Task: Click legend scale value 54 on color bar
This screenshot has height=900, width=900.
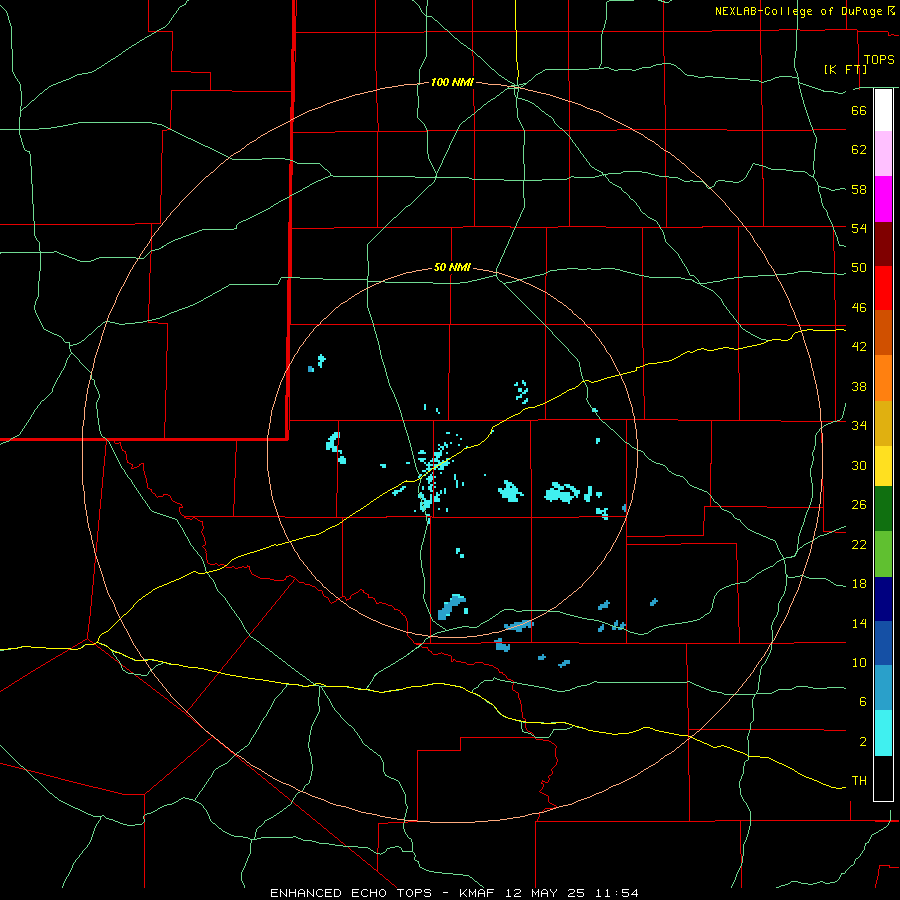Action: click(x=859, y=228)
